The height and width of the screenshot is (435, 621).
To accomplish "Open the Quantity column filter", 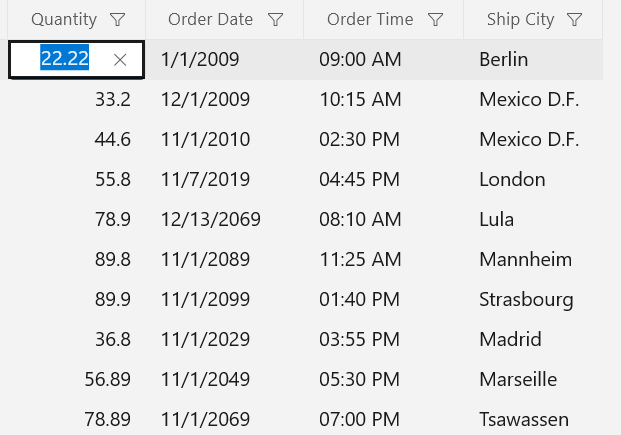I will 118,20.
